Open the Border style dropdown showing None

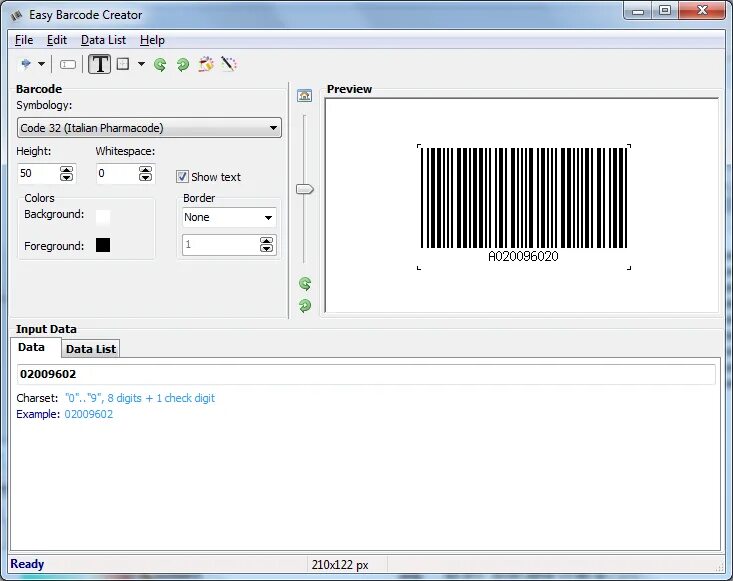pyautogui.click(x=229, y=217)
